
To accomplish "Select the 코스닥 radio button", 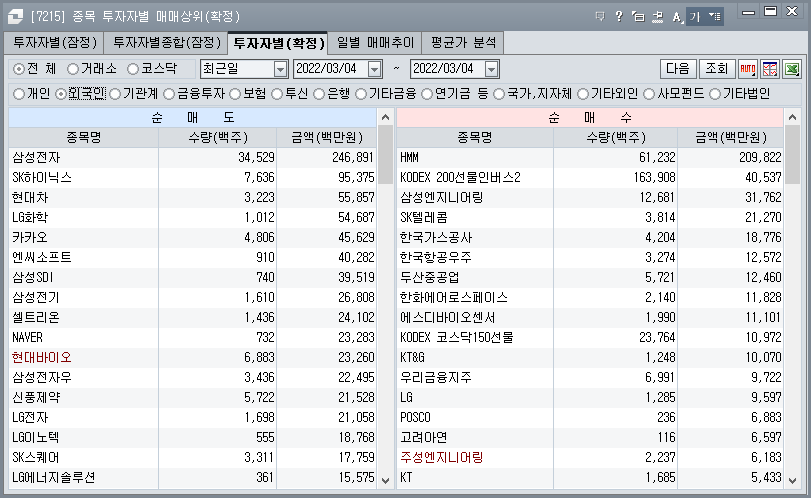I will [x=133, y=69].
